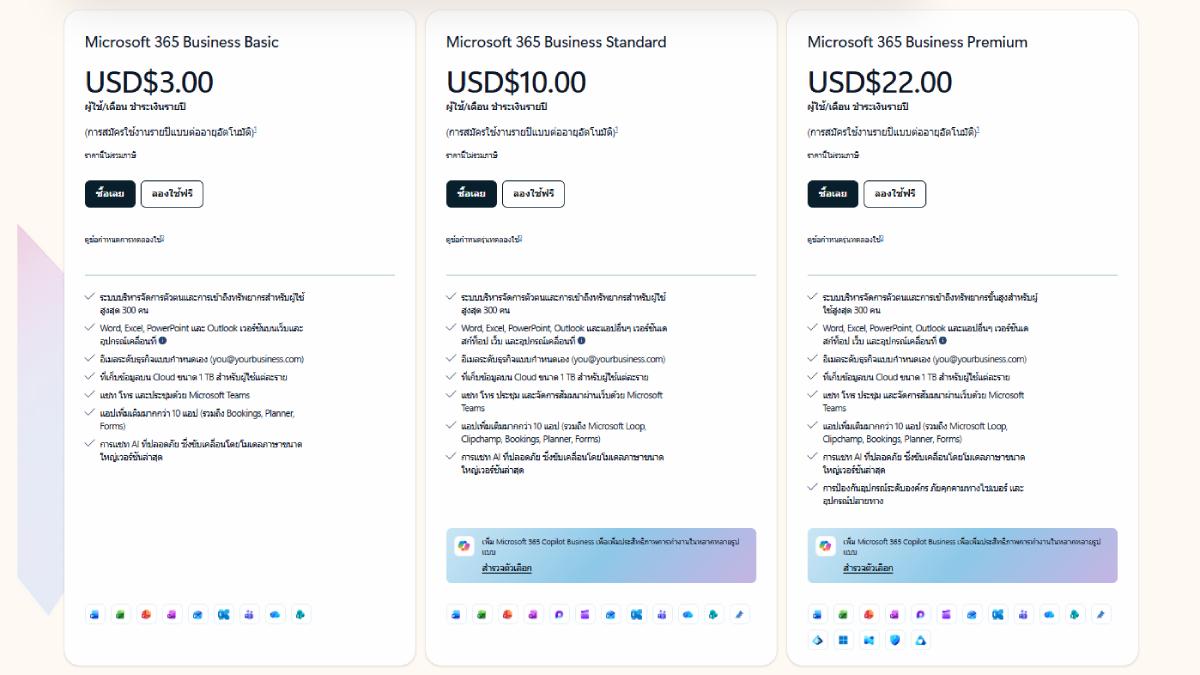Click the Entra ID icon in Business Premium card
Image resolution: width=1200 pixels, height=675 pixels.
coord(818,640)
